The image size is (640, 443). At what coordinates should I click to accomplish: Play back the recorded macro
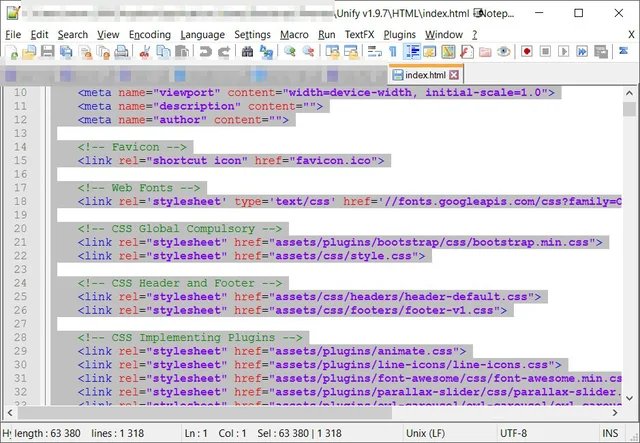pyautogui.click(x=563, y=51)
